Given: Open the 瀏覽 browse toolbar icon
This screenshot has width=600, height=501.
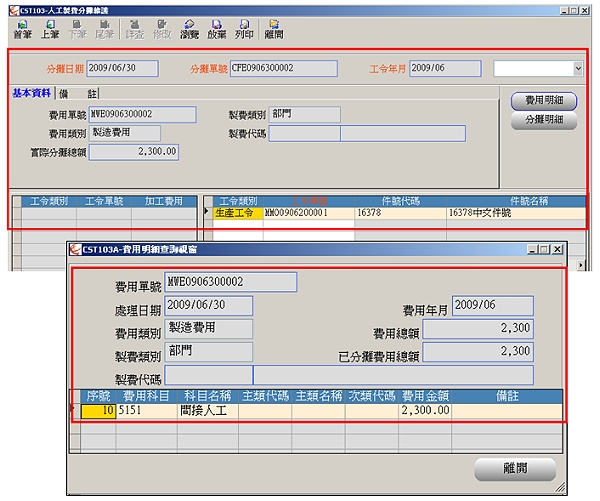Looking at the screenshot, I should (189, 30).
